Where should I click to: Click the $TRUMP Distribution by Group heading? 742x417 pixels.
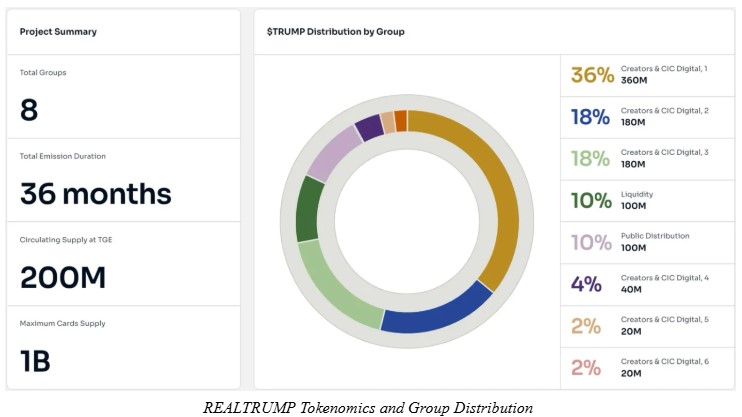coord(336,32)
